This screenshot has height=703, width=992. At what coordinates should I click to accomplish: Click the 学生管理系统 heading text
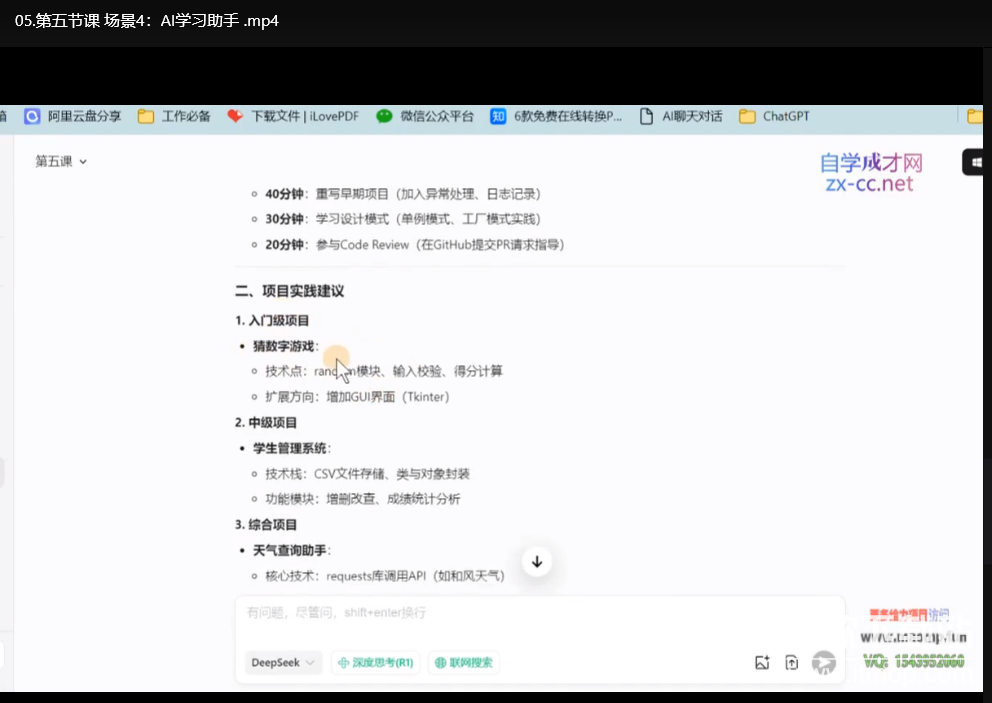coord(291,448)
